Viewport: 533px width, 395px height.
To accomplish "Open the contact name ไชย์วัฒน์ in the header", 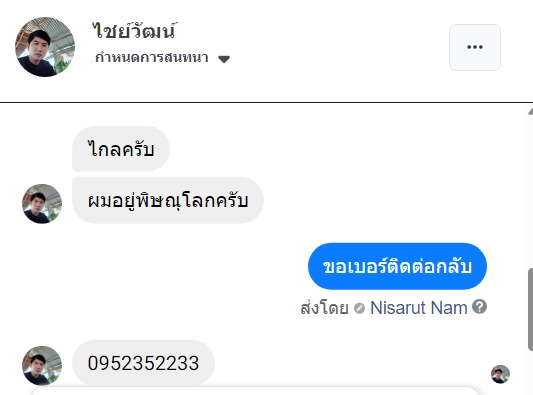I will tap(135, 30).
